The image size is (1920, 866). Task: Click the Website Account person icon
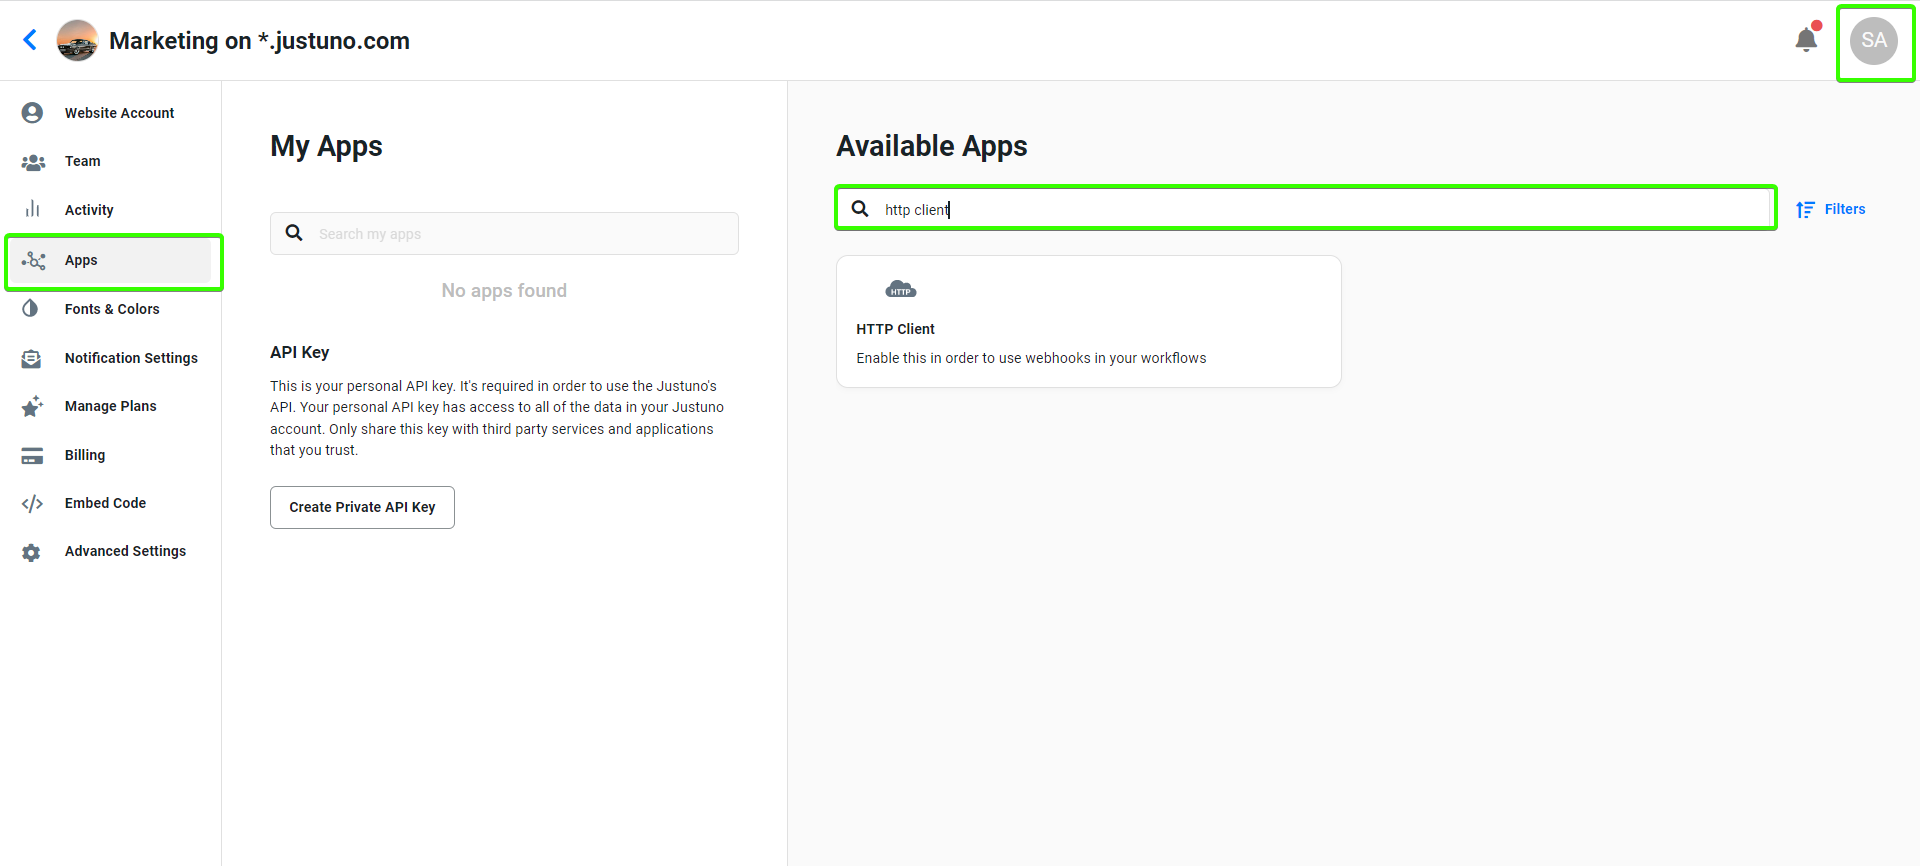click(x=32, y=113)
